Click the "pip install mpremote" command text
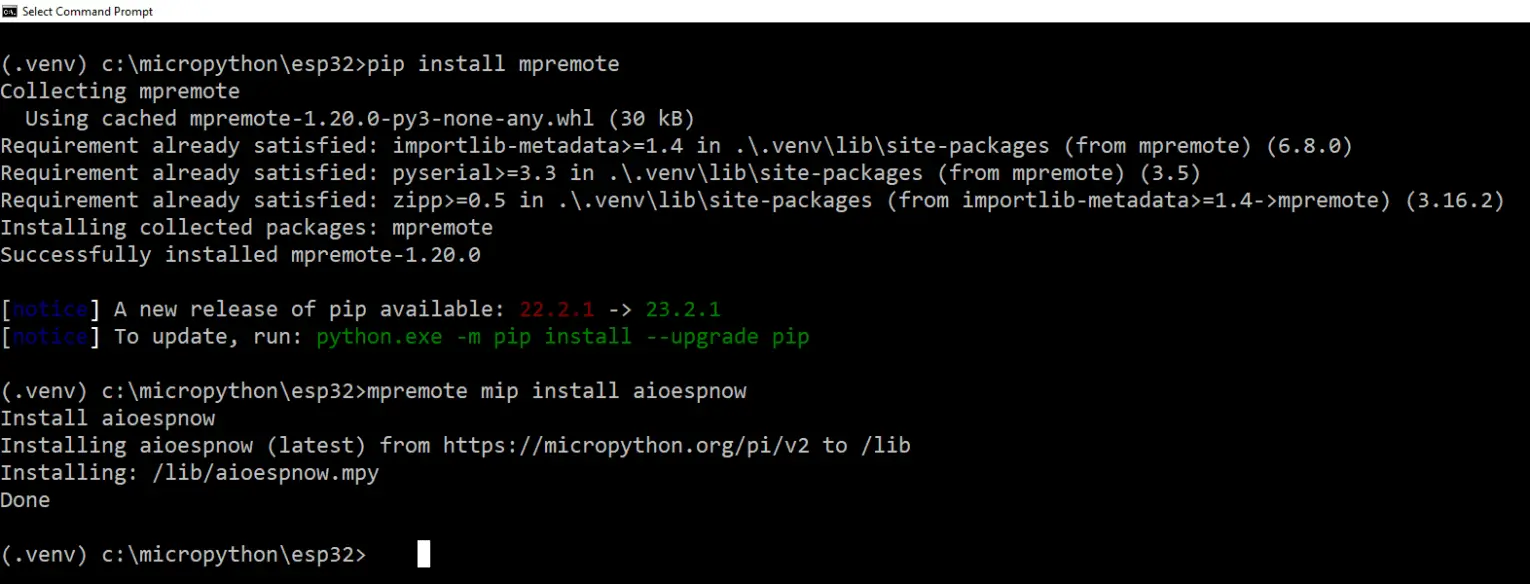The width and height of the screenshot is (1530, 584). [494, 64]
